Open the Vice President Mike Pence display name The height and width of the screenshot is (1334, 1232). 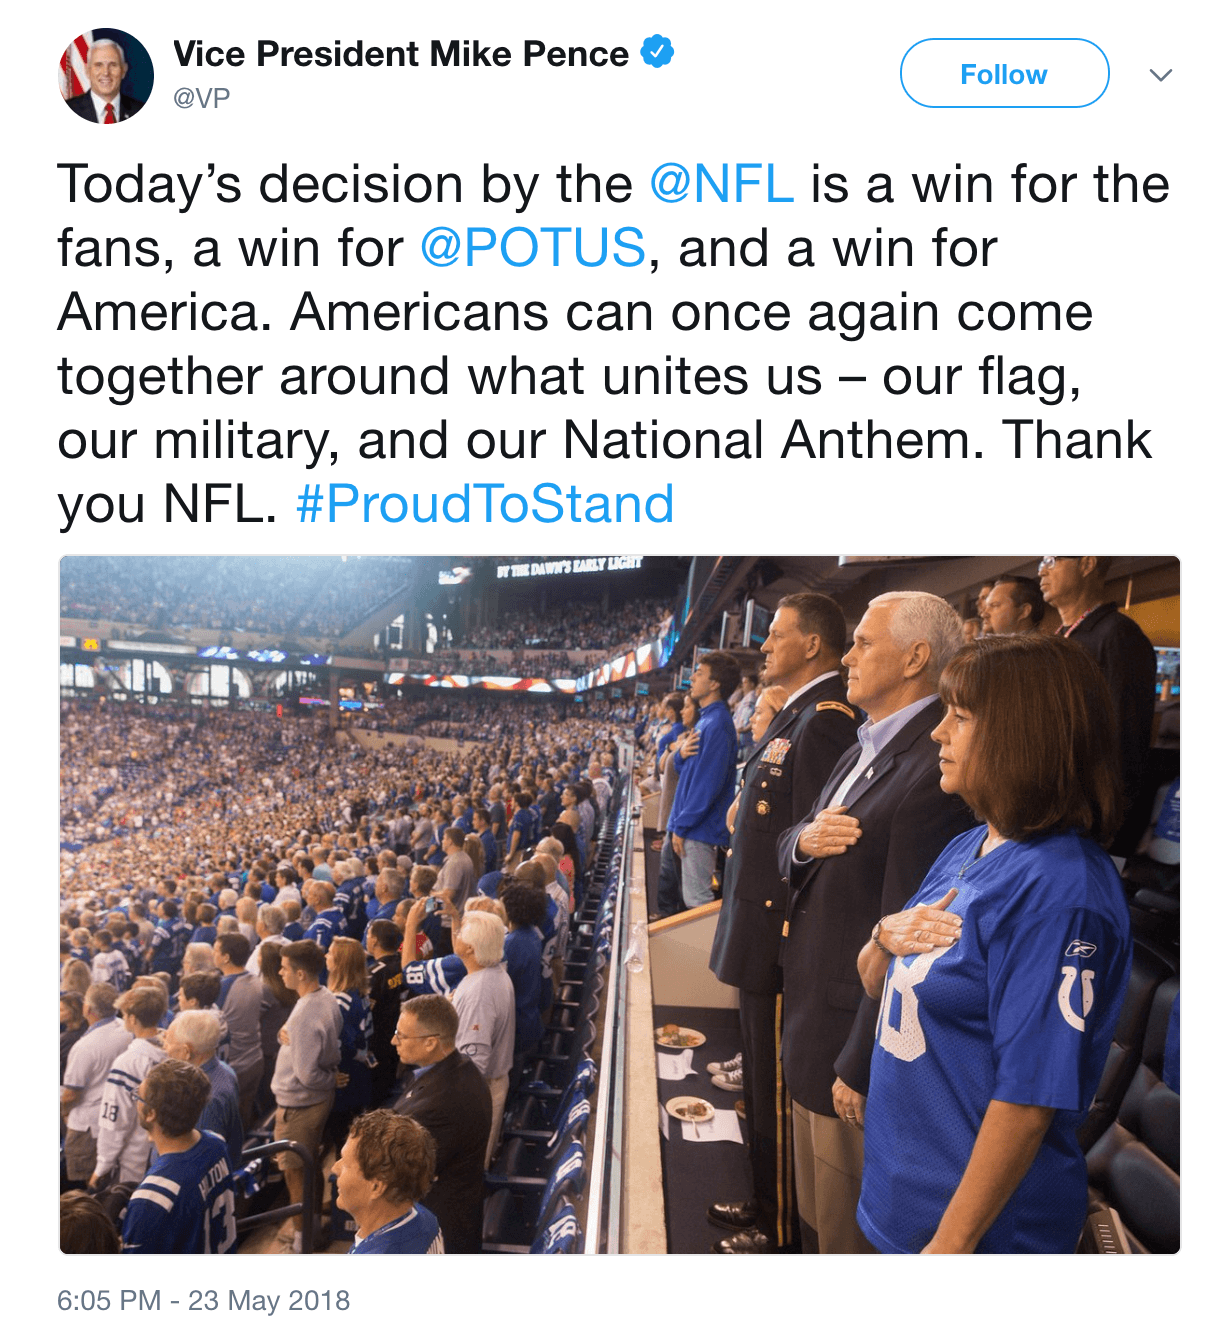[x=401, y=54]
